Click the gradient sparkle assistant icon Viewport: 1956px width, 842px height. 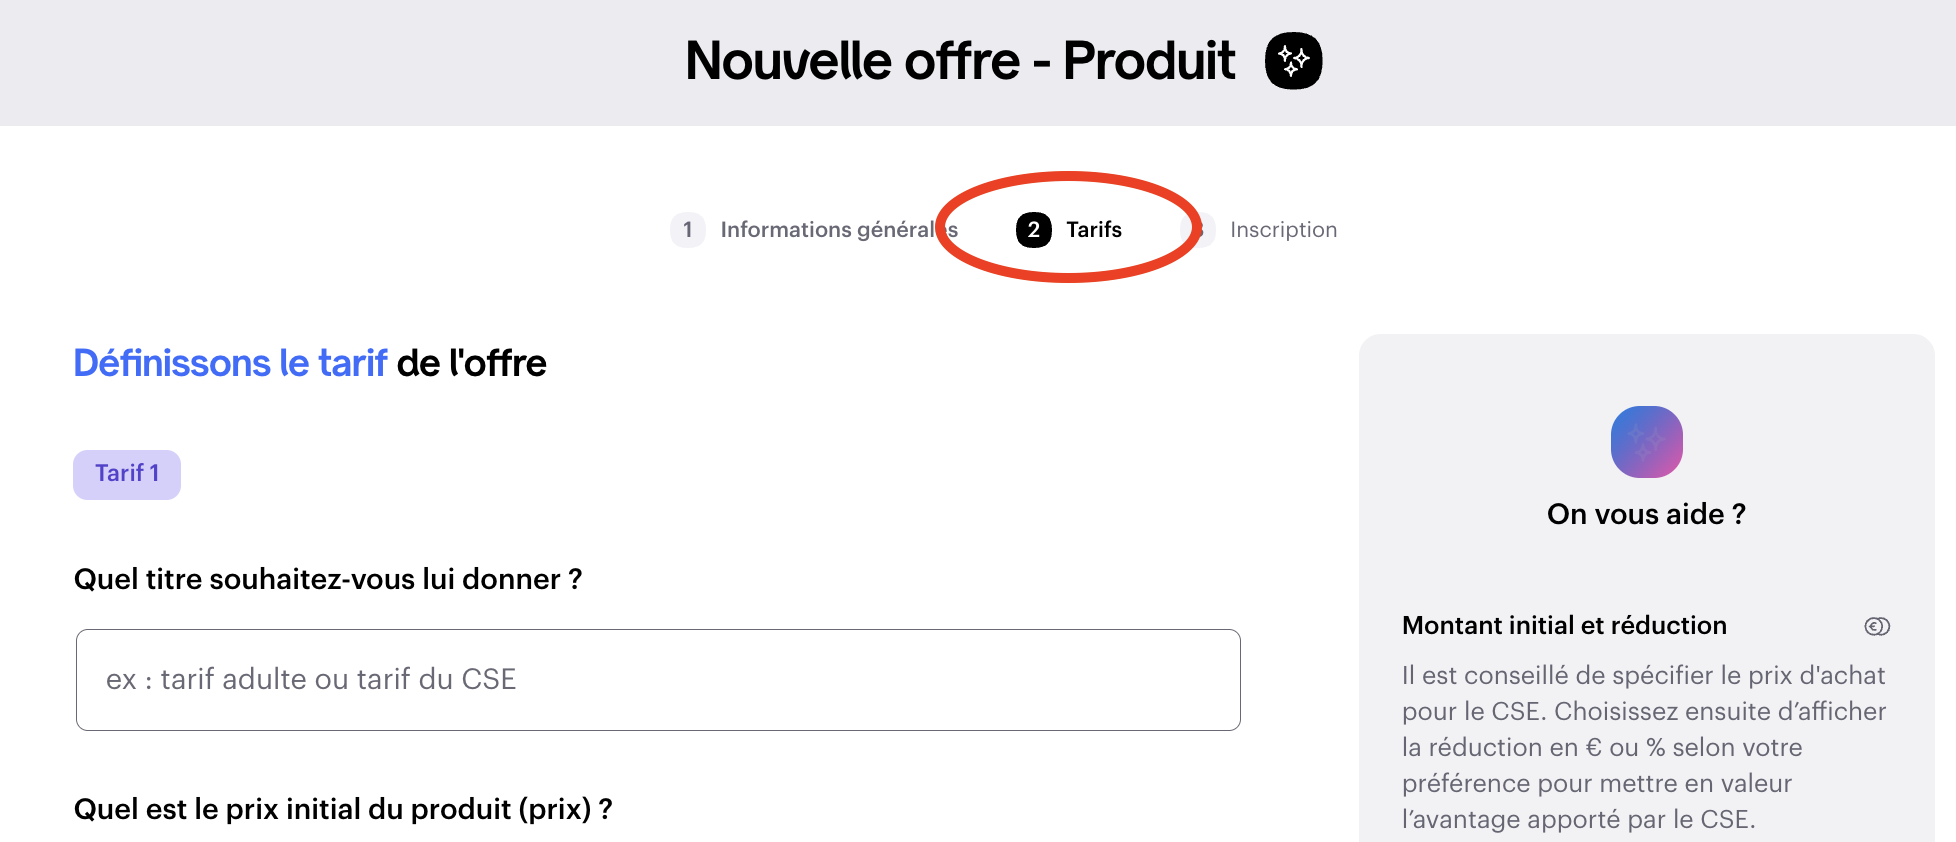pyautogui.click(x=1646, y=442)
